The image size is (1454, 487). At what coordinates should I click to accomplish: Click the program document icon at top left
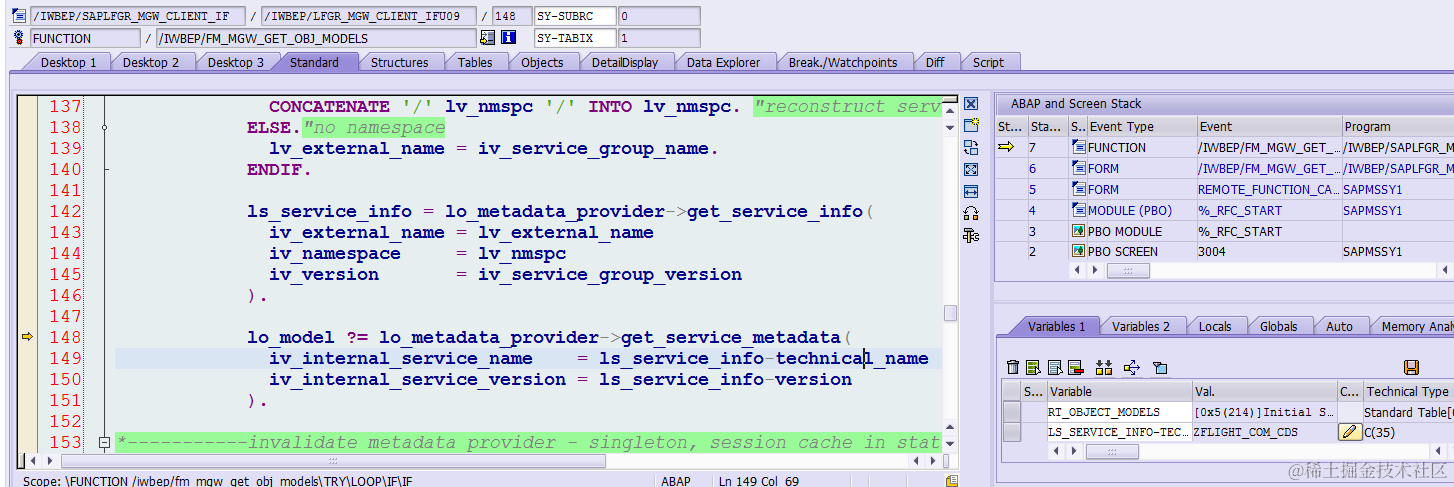[18, 16]
